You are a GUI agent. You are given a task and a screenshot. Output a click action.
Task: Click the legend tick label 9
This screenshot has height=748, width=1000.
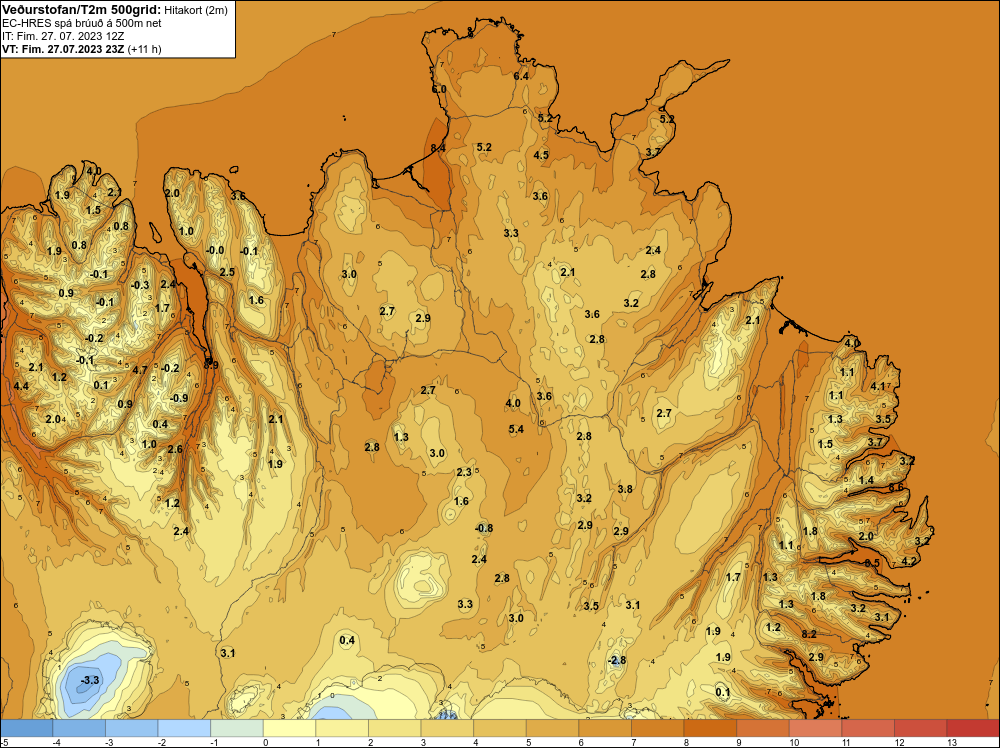tap(739, 742)
